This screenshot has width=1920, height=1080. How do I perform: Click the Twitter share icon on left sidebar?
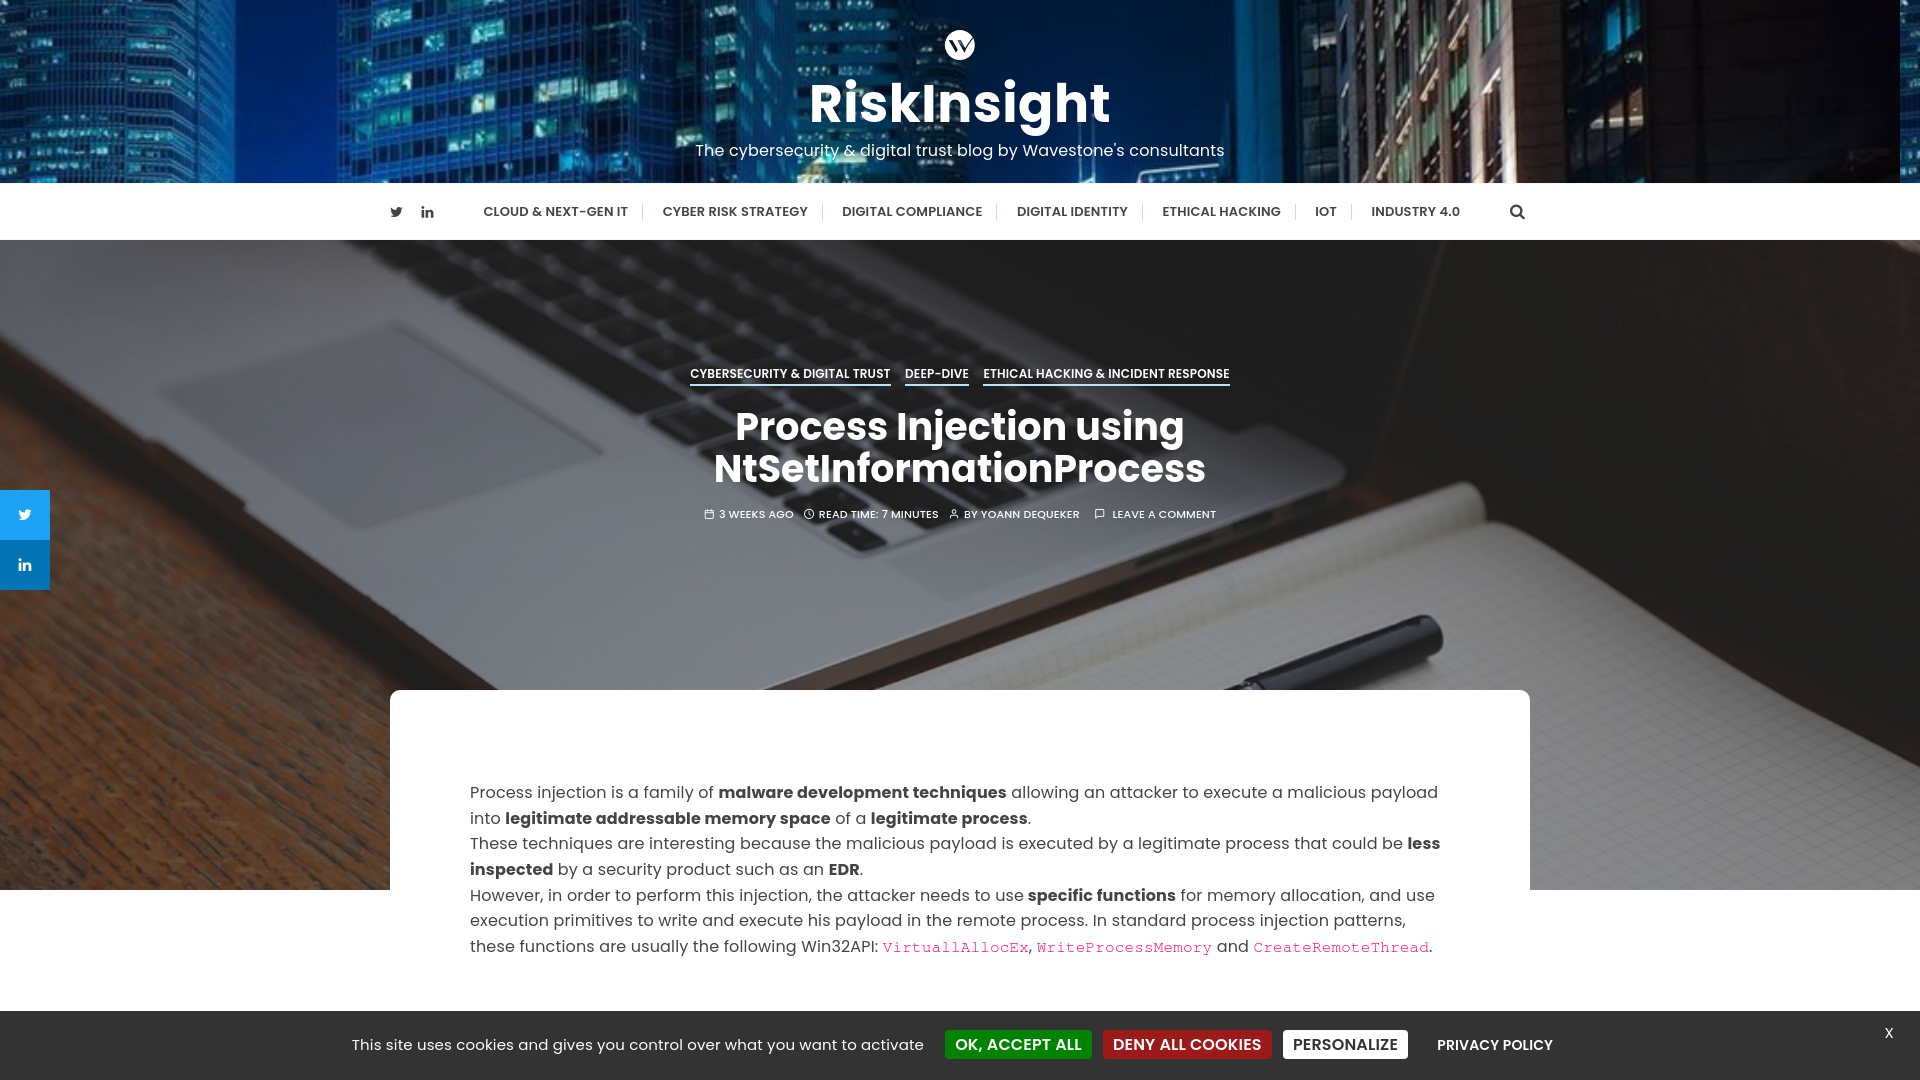click(x=25, y=514)
